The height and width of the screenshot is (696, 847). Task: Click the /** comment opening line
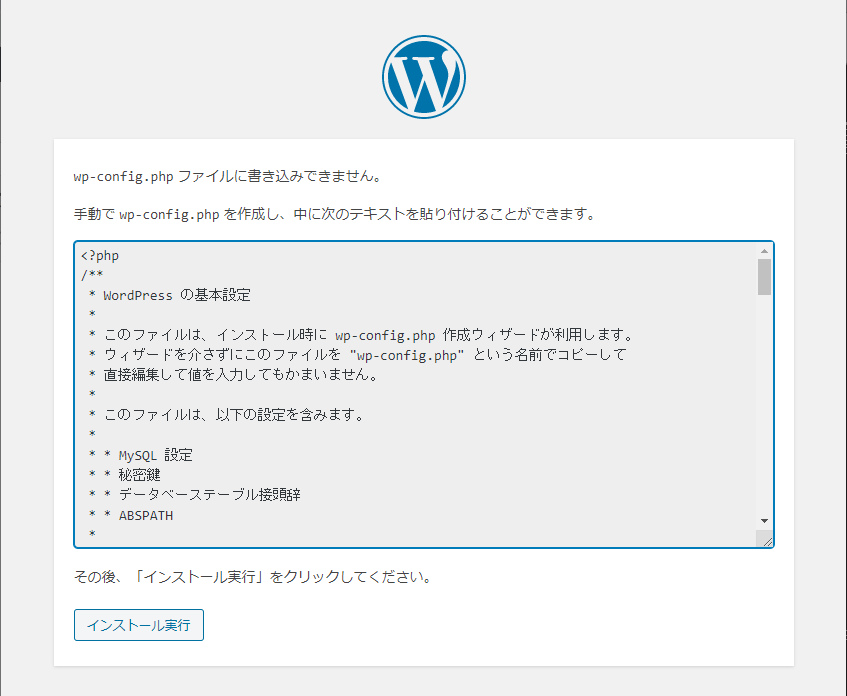(92, 275)
